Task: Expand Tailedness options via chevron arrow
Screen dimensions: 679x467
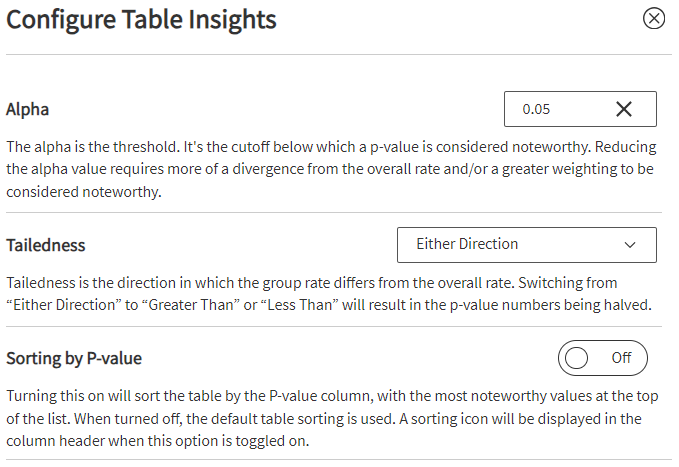Action: tap(630, 244)
